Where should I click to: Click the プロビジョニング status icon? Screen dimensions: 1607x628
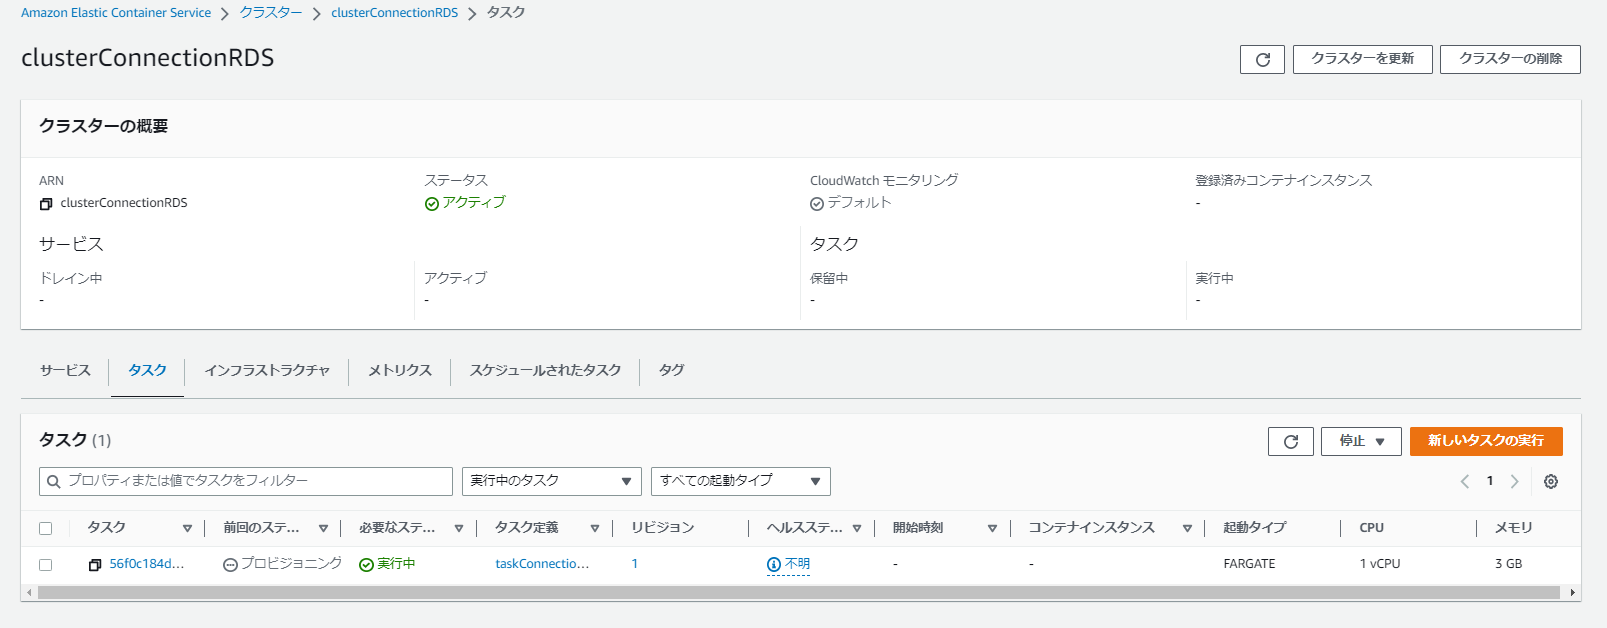pos(230,565)
